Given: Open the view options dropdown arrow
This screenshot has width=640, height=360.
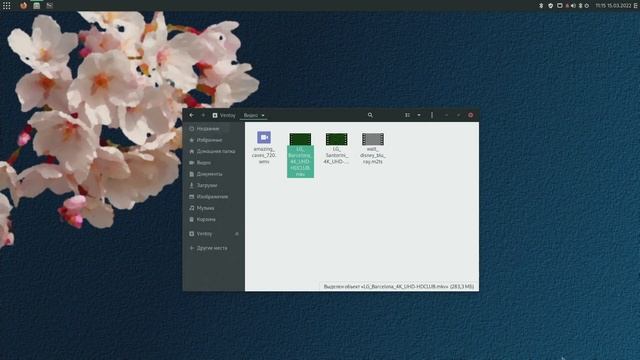Looking at the screenshot, I should click(419, 115).
